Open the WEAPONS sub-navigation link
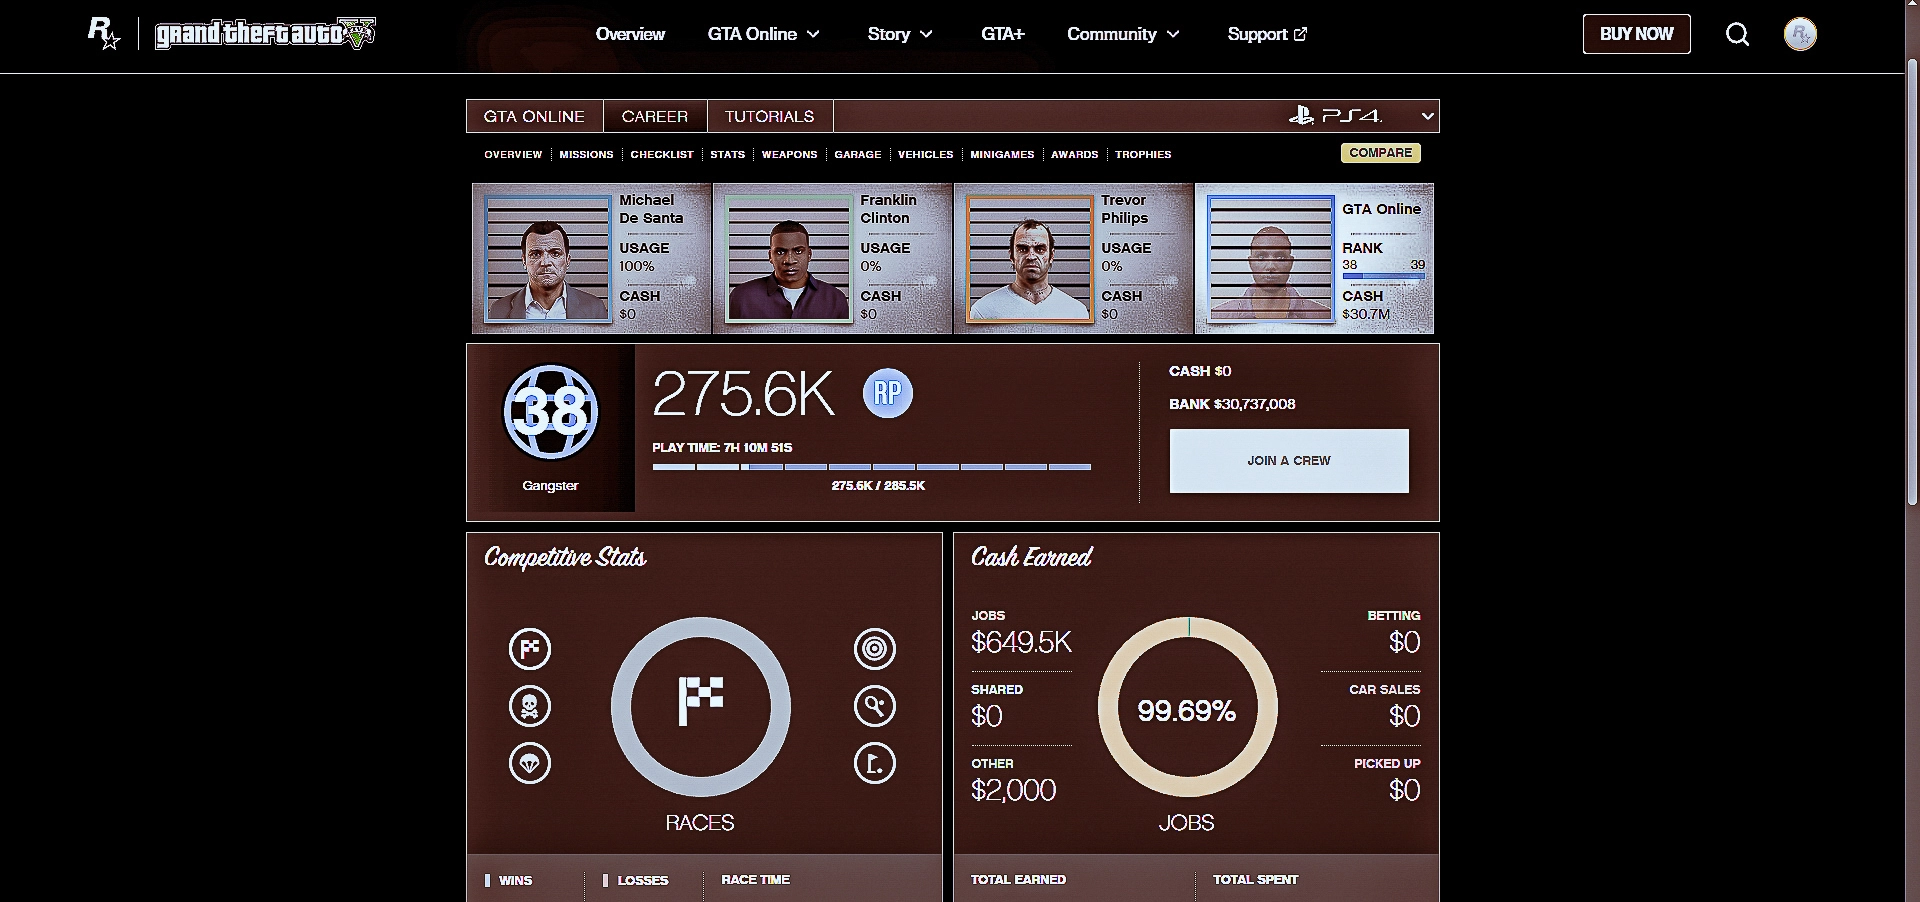The height and width of the screenshot is (902, 1920). click(x=790, y=154)
